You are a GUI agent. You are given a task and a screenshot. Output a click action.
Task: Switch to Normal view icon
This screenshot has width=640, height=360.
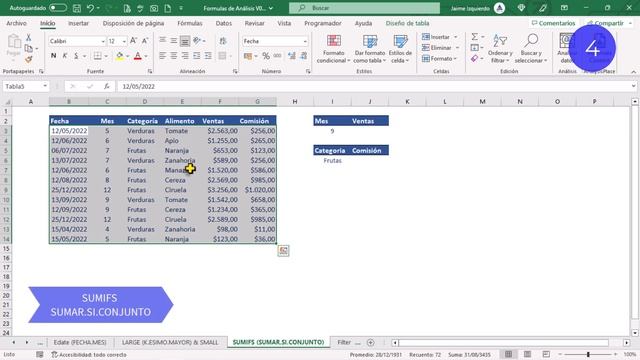[508, 354]
